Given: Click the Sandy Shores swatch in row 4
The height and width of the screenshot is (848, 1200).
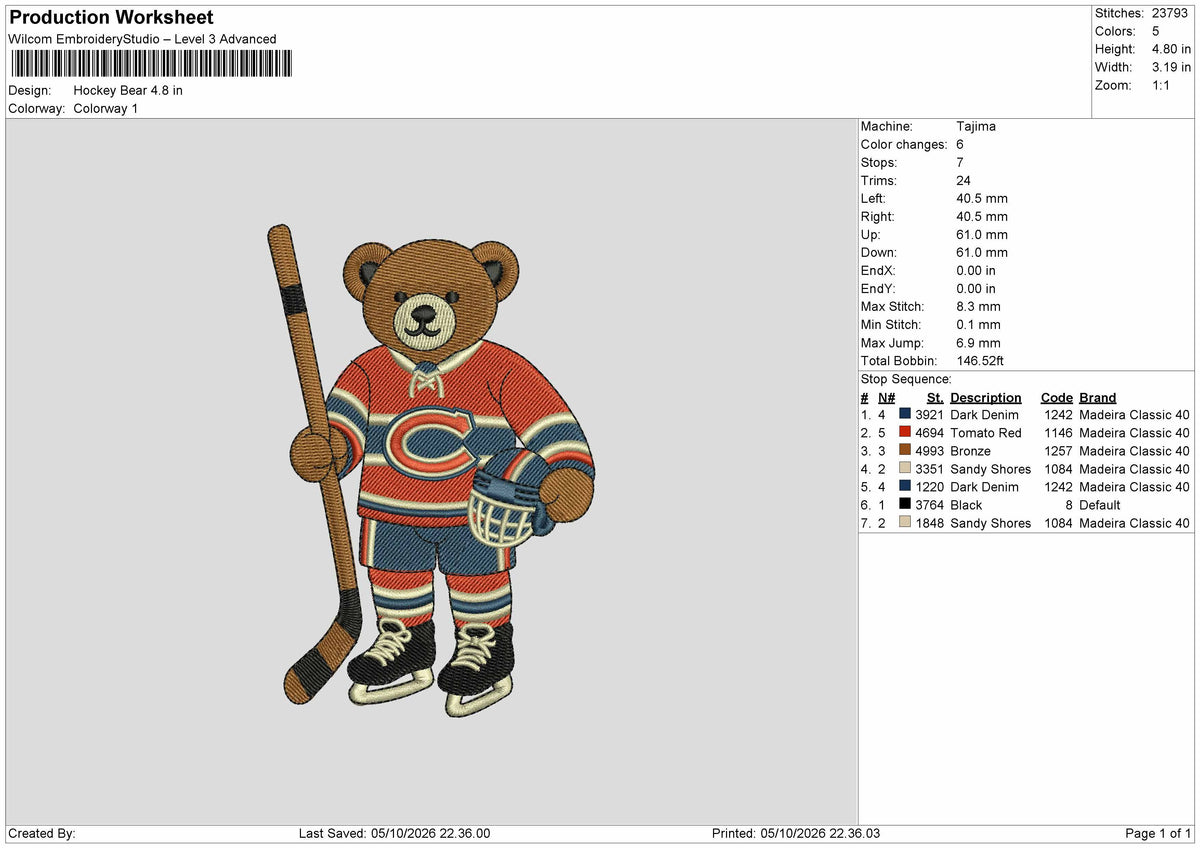Looking at the screenshot, I should click(x=905, y=468).
